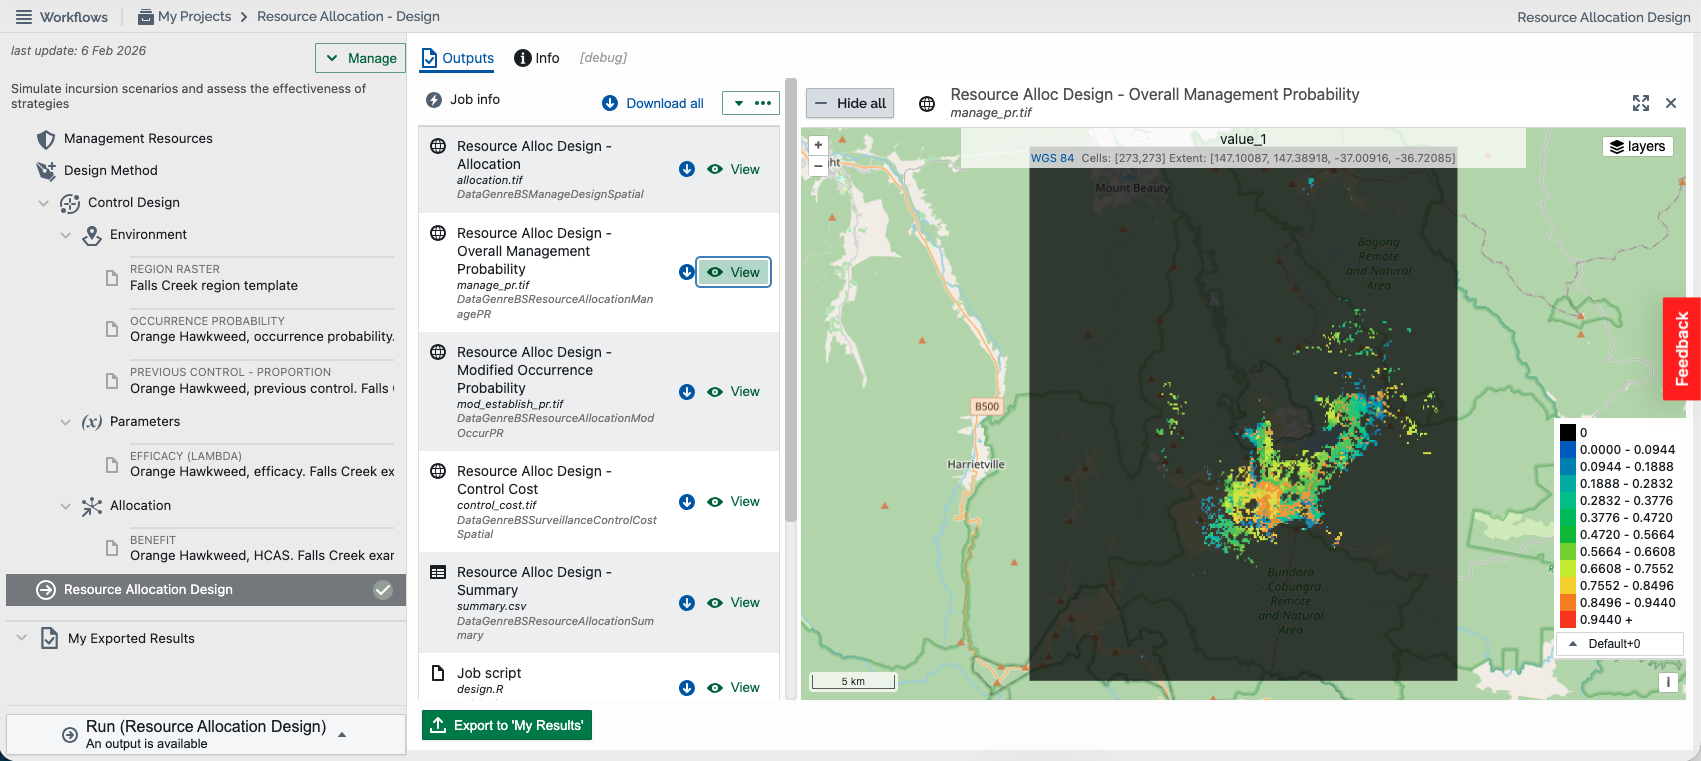Open the Workflows hamburger menu
The image size is (1701, 761).
23,17
